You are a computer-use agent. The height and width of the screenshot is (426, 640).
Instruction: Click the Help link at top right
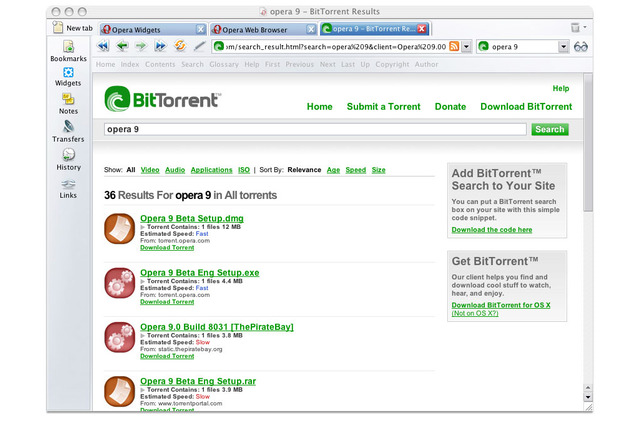coord(561,88)
